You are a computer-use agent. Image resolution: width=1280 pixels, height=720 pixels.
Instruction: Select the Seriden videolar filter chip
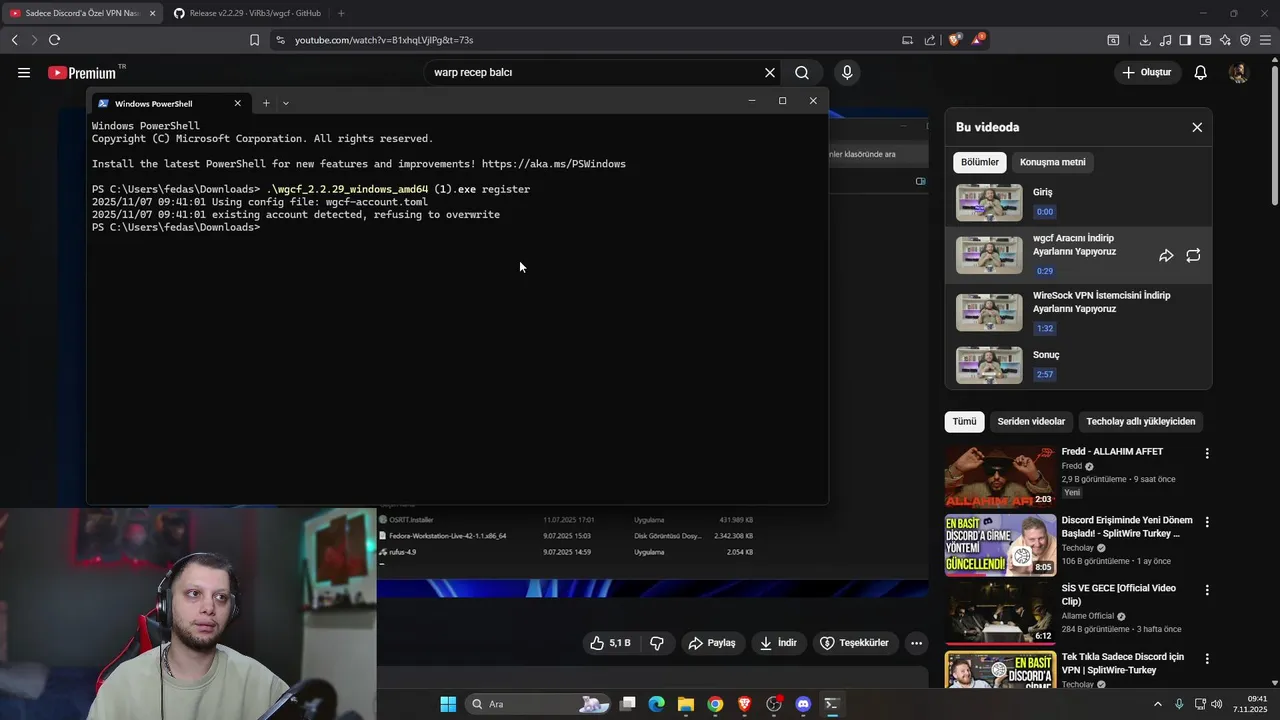[1031, 422]
